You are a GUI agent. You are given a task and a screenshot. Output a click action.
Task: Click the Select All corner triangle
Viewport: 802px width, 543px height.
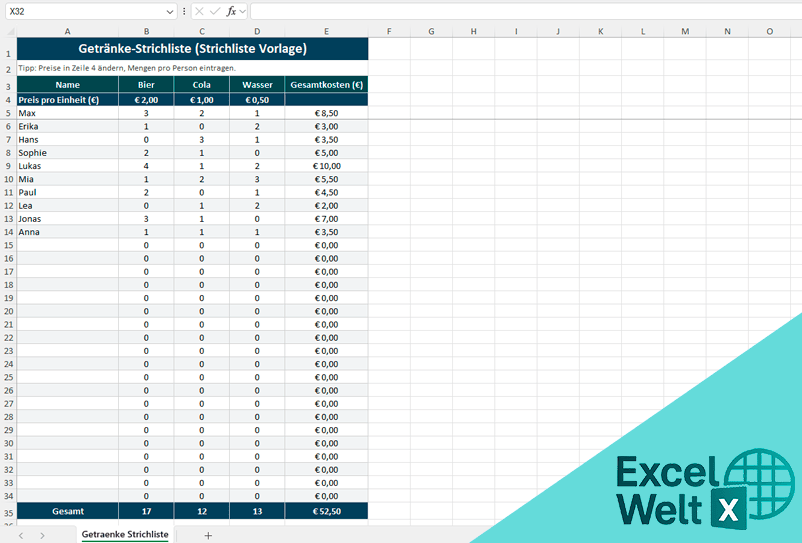pyautogui.click(x=8, y=31)
